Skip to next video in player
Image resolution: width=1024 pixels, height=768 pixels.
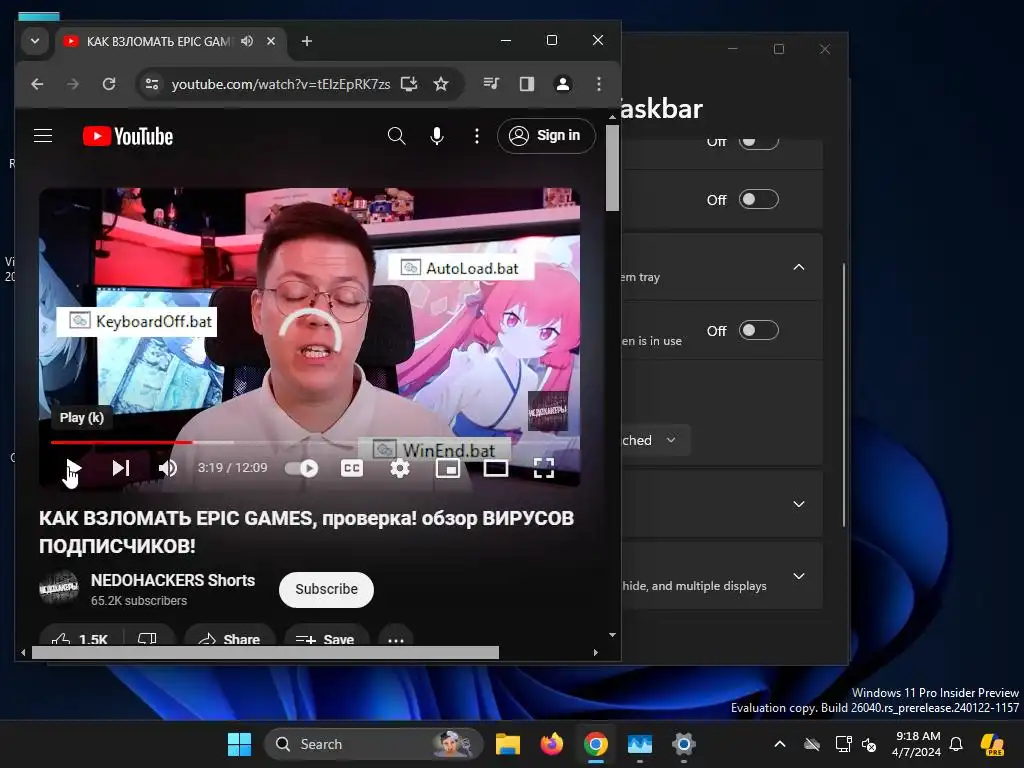click(x=121, y=468)
